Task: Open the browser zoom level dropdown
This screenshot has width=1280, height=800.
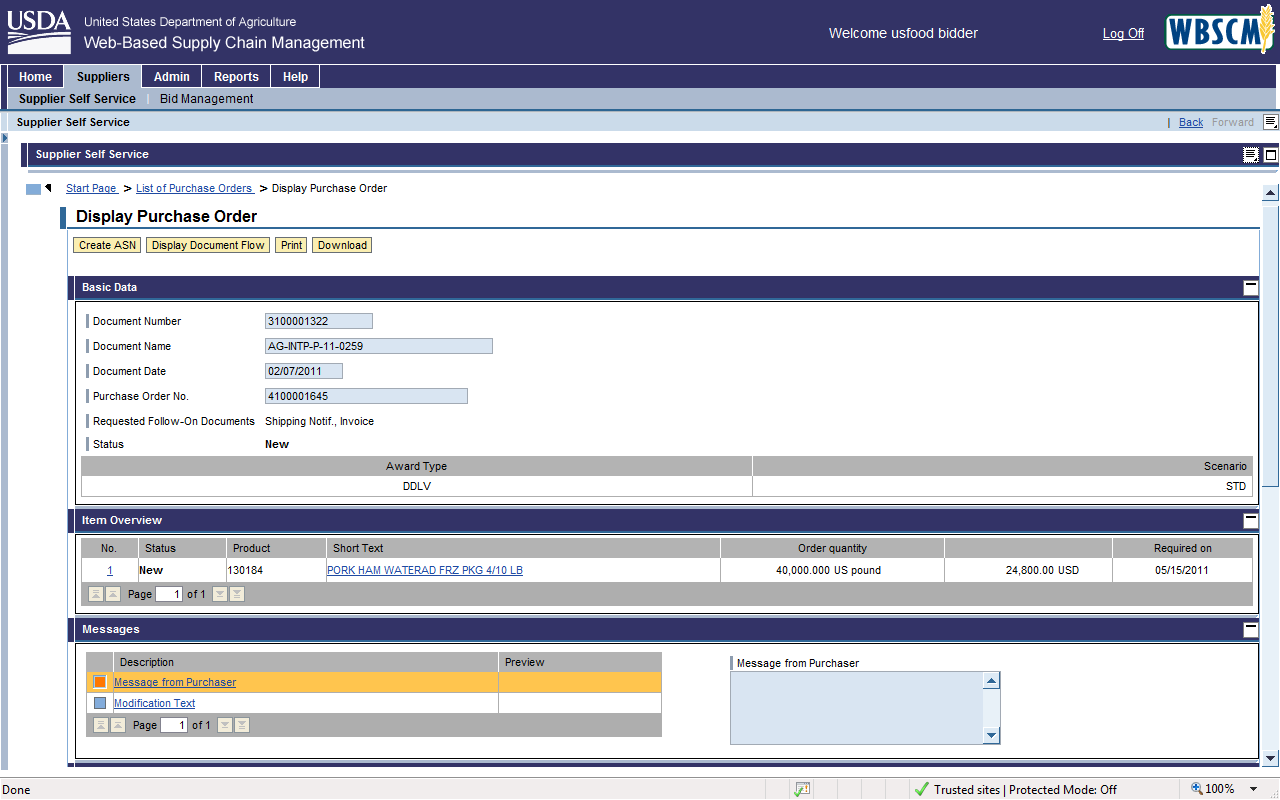Action: [x=1253, y=789]
